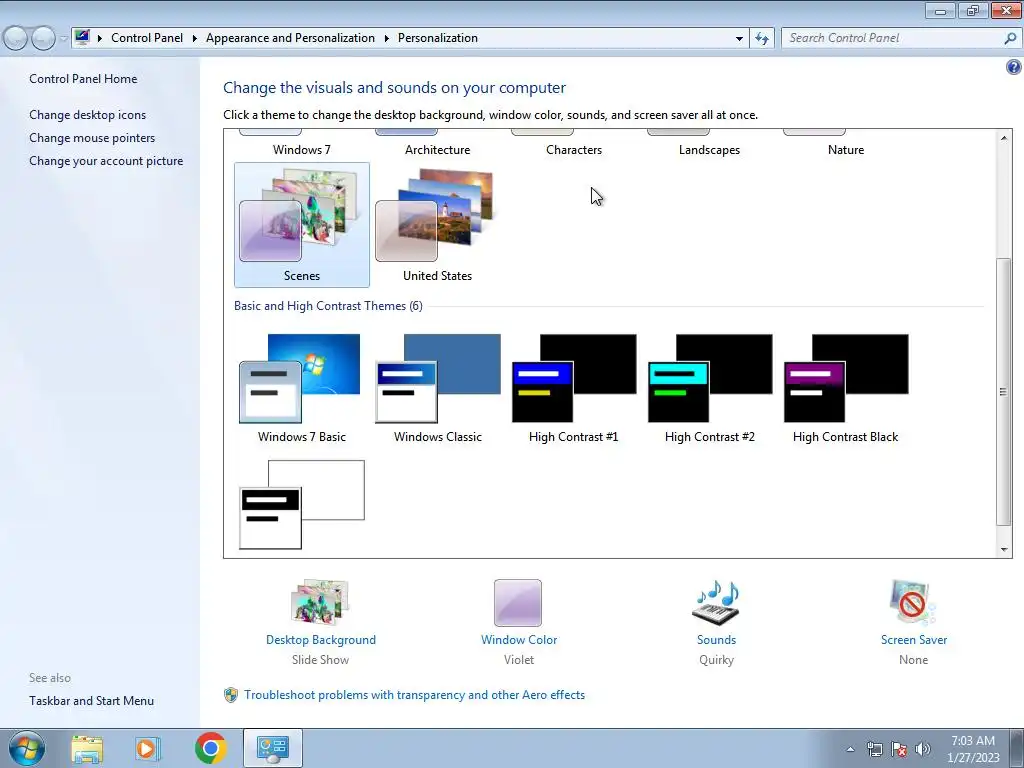
Task: Expand arrow after Appearance and Personalization breadcrumb
Action: tap(387, 39)
